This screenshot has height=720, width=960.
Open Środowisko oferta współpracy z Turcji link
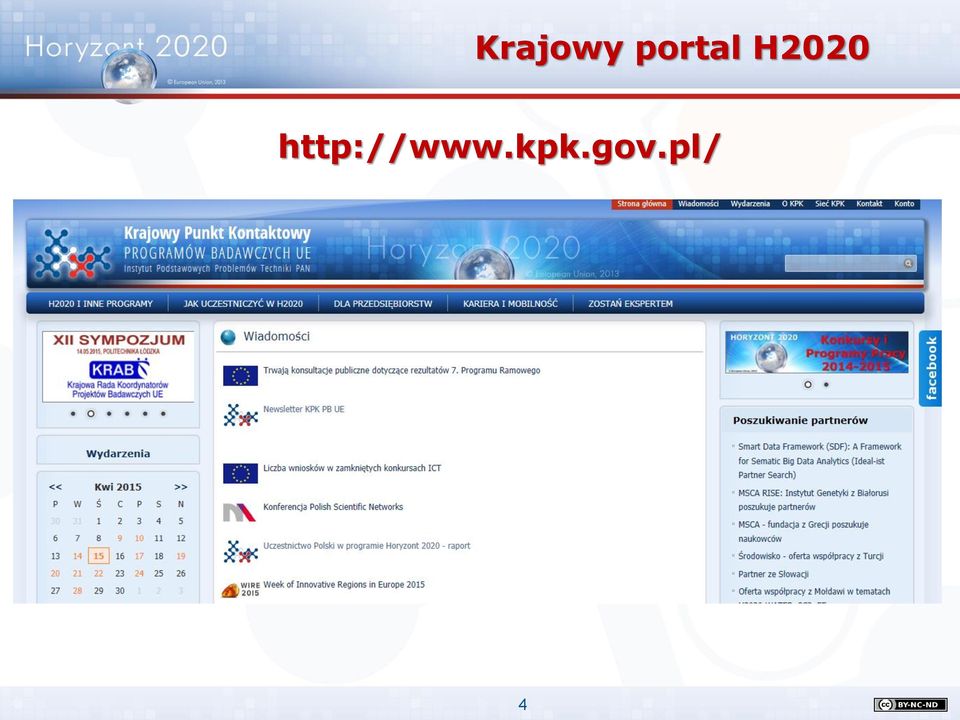pyautogui.click(x=811, y=556)
